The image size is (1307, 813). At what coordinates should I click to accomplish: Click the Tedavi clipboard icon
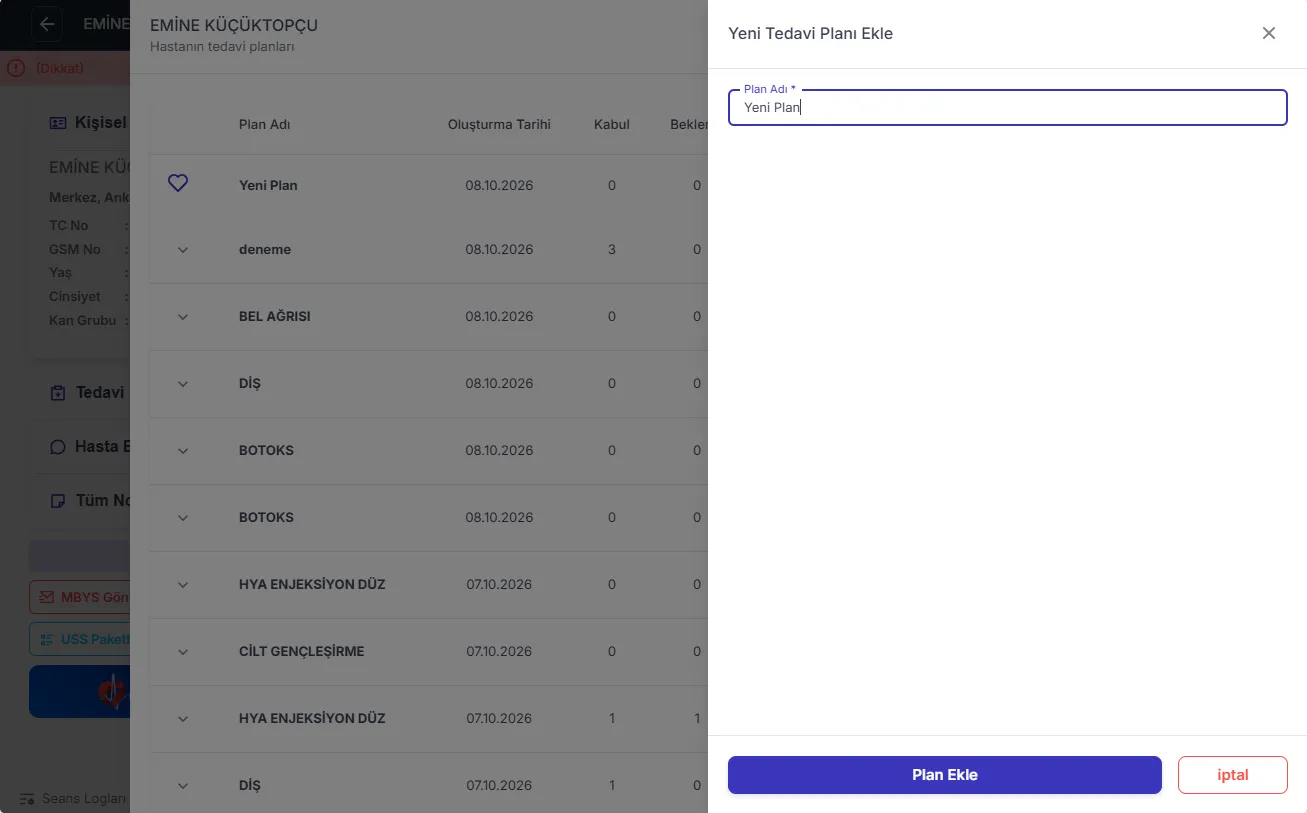tap(58, 393)
